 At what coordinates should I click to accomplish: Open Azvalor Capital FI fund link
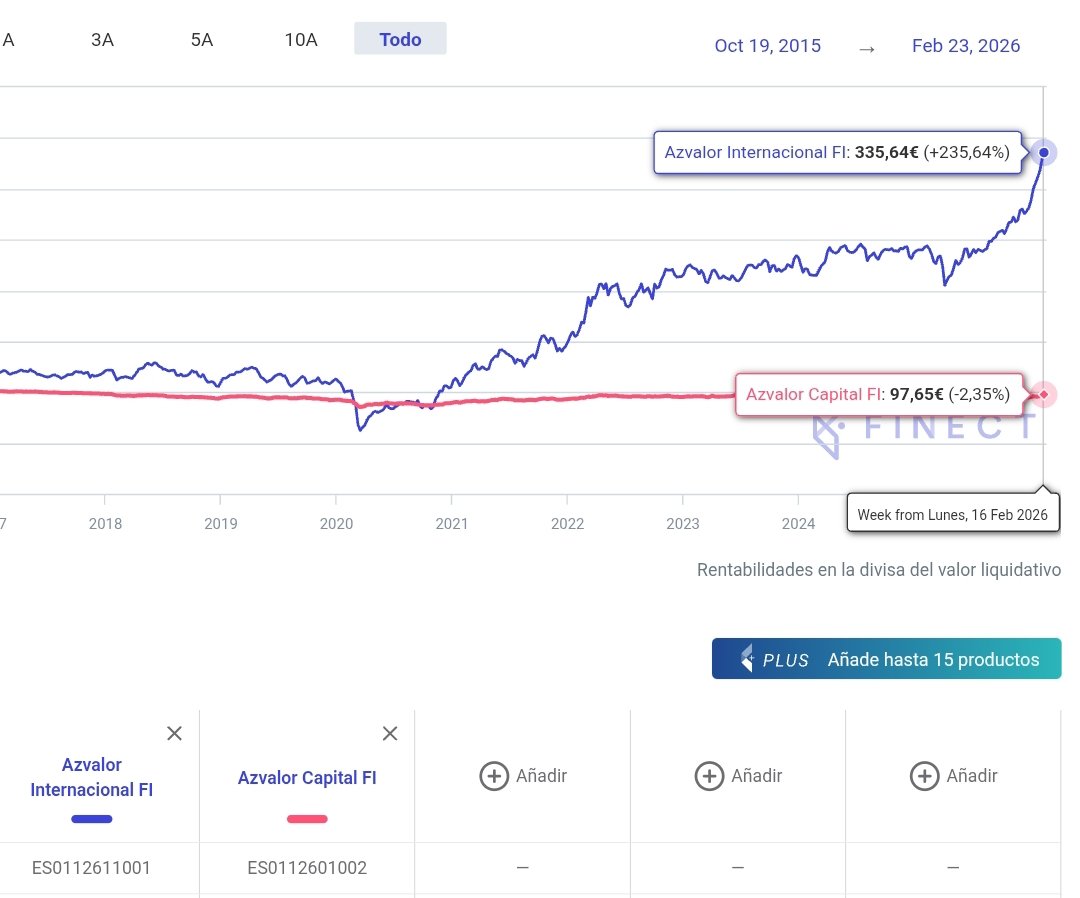307,778
